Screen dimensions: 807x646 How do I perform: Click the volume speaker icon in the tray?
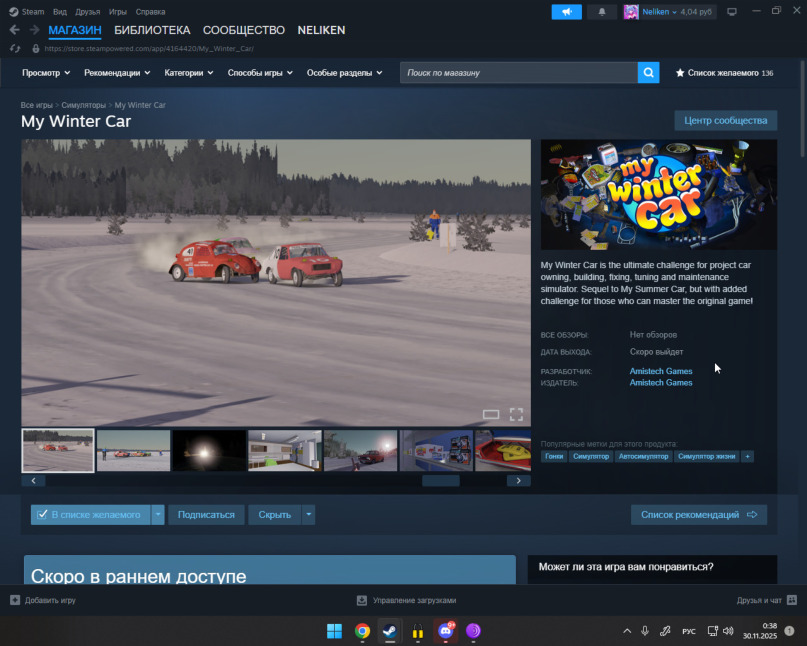click(x=728, y=631)
